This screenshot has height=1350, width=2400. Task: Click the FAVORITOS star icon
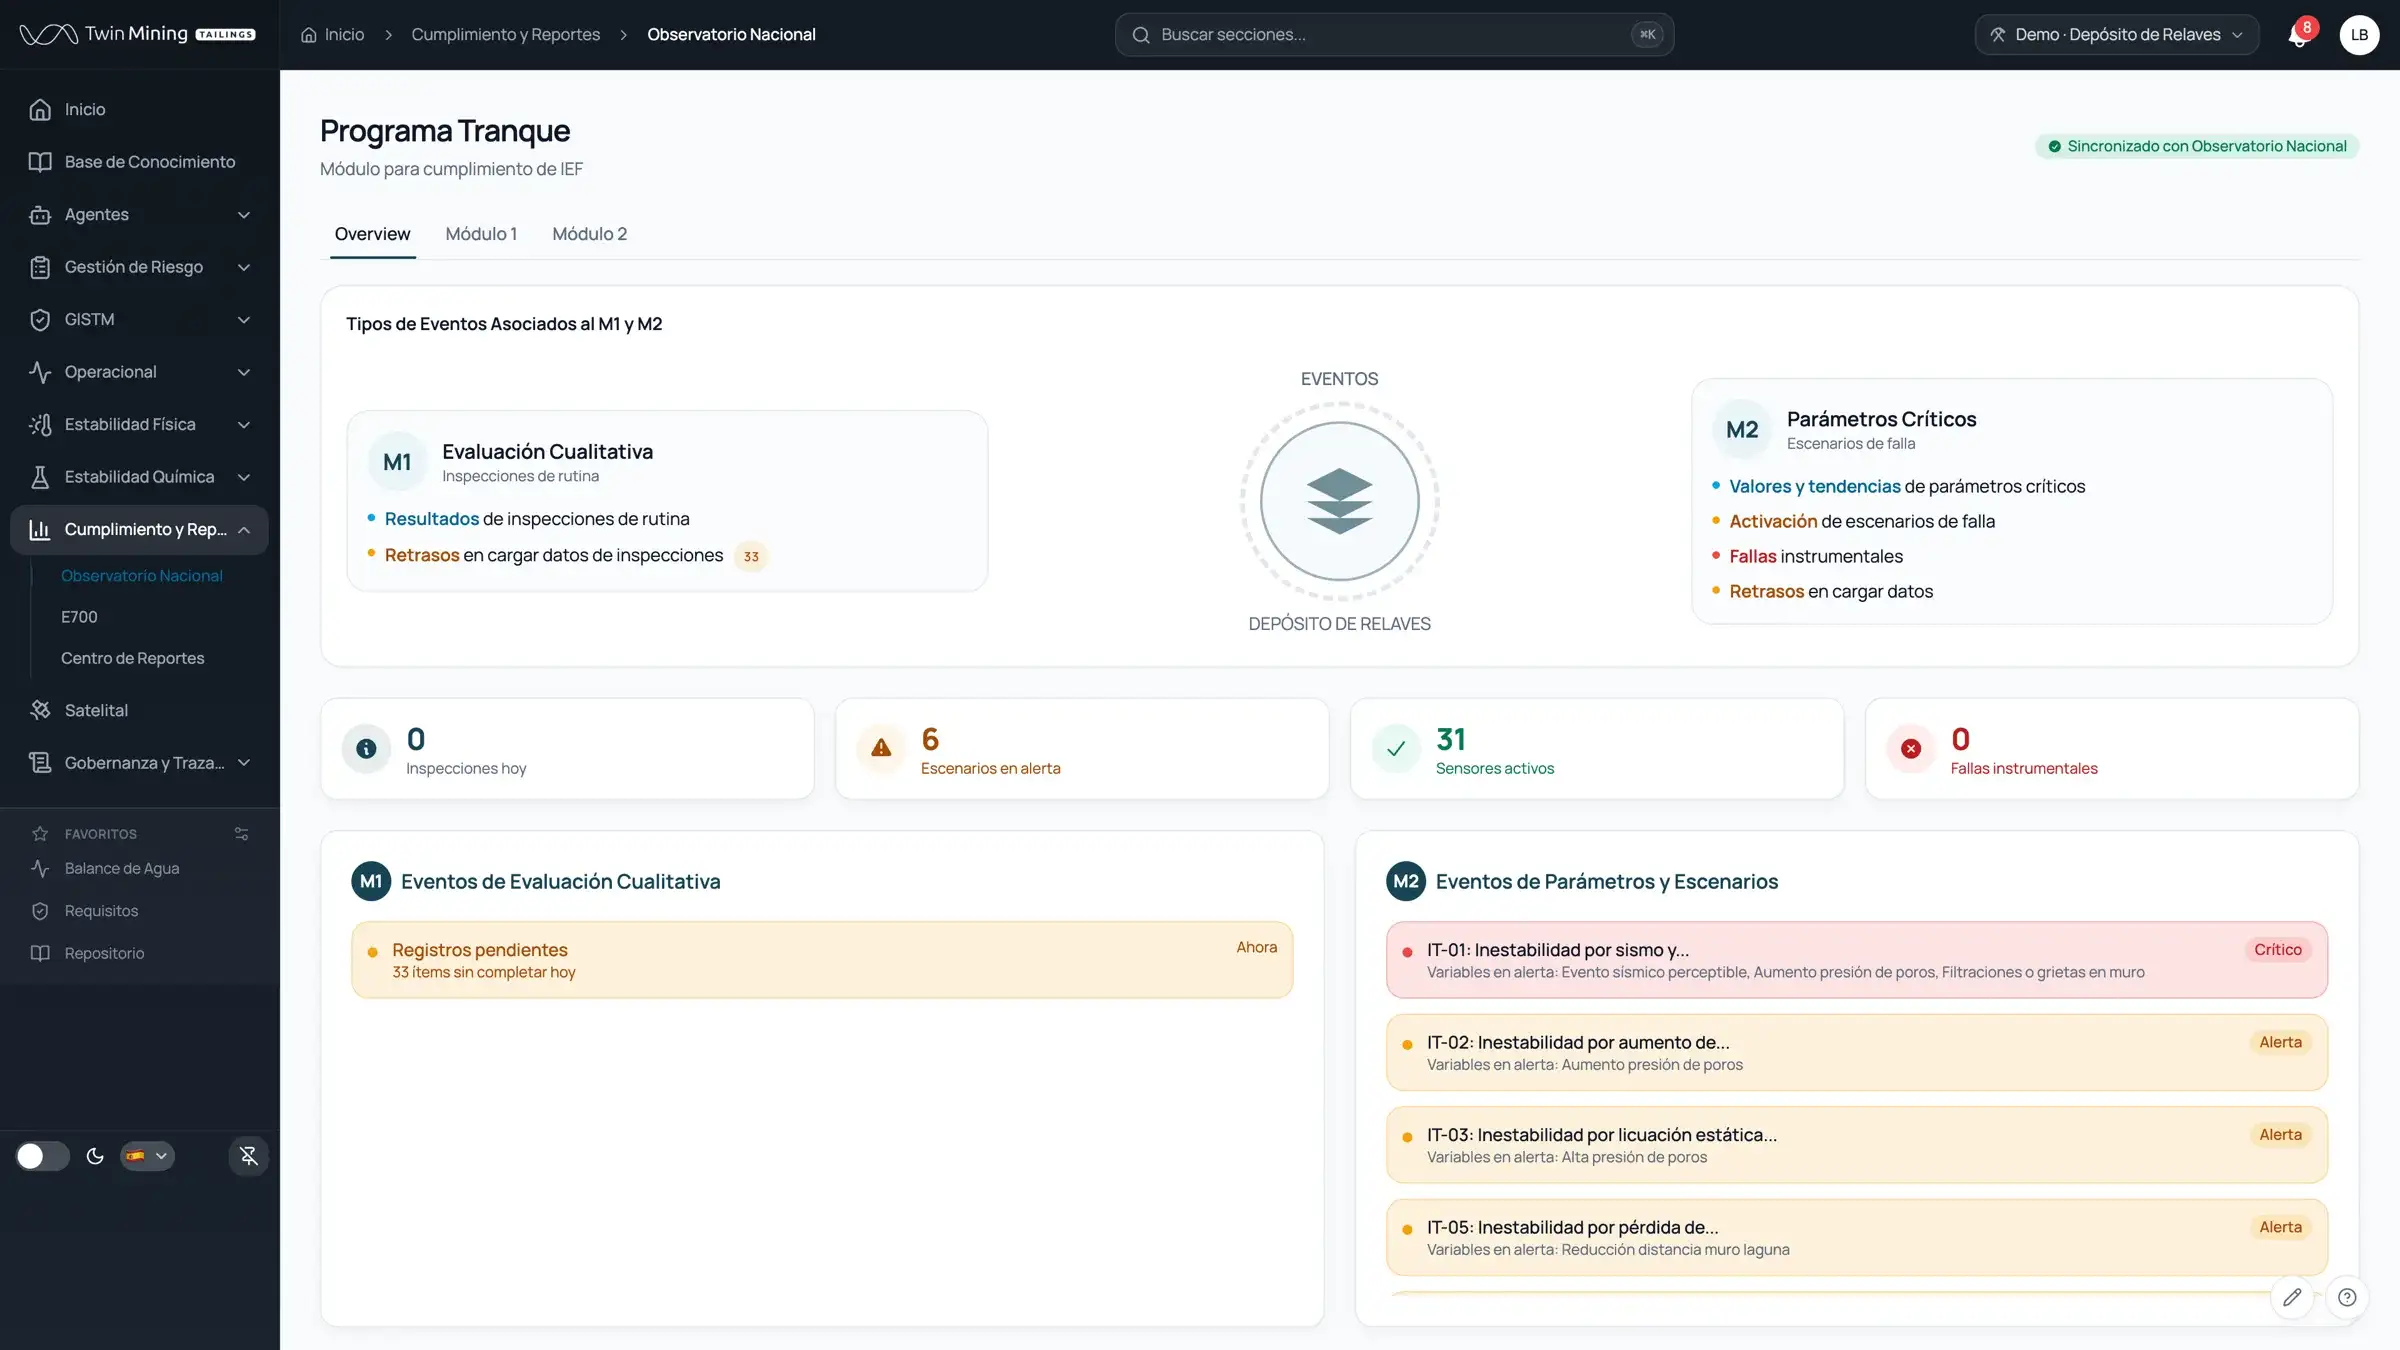(x=40, y=833)
